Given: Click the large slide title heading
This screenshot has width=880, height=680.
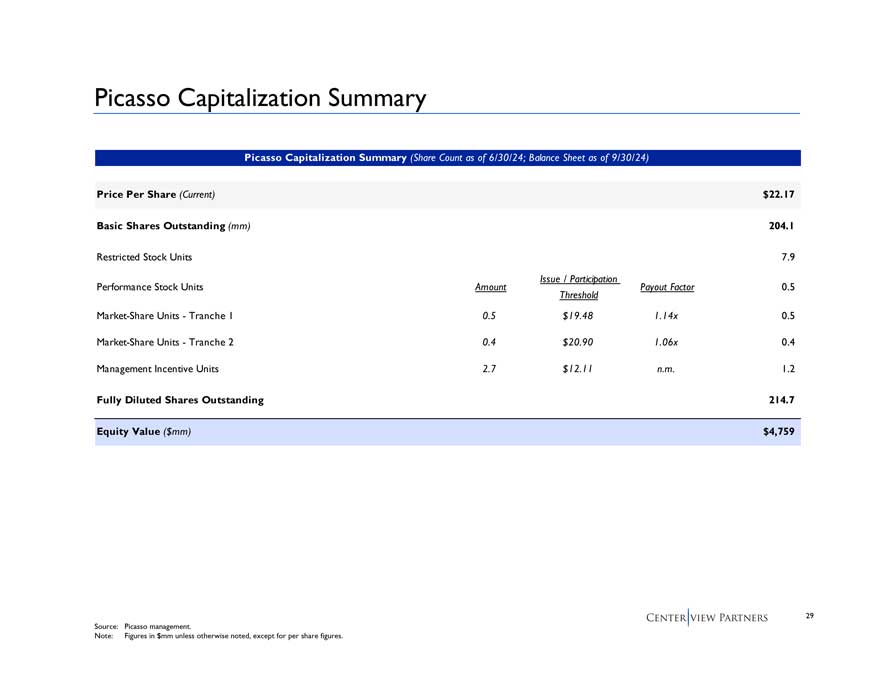Looking at the screenshot, I should (260, 98).
